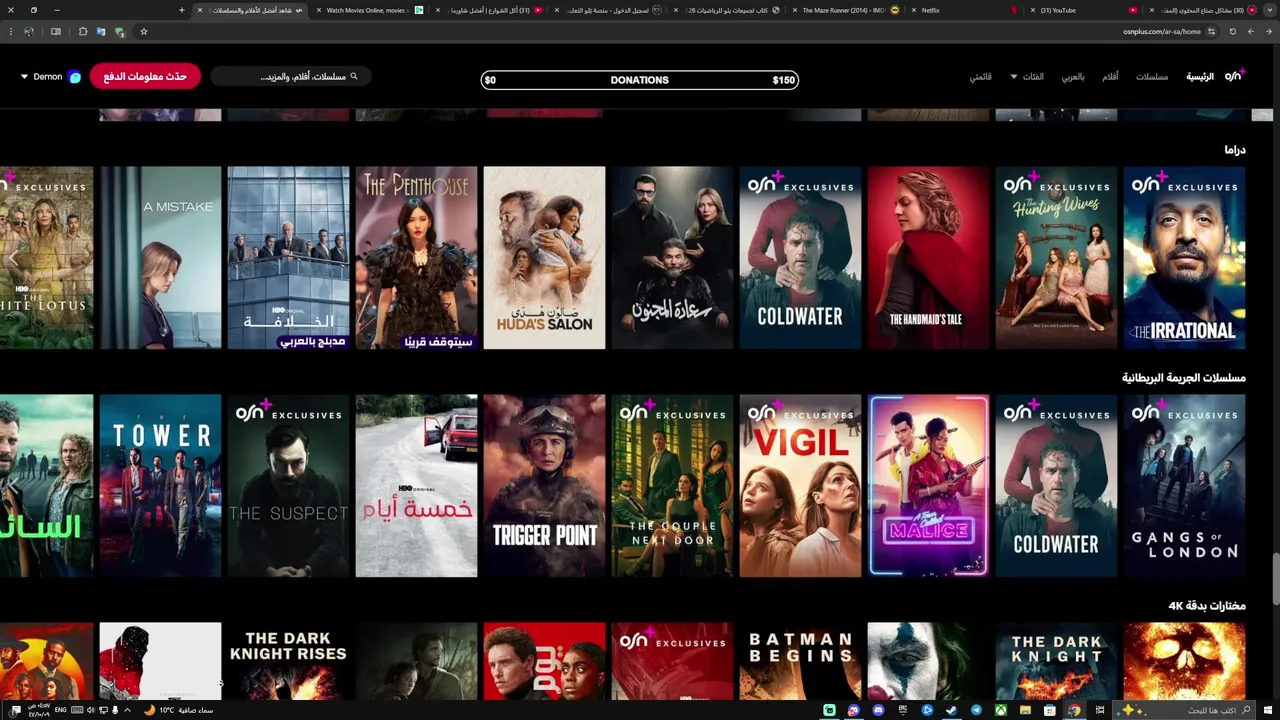The image size is (1280, 720).
Task: Open Batman Begins poster
Action: 800,661
